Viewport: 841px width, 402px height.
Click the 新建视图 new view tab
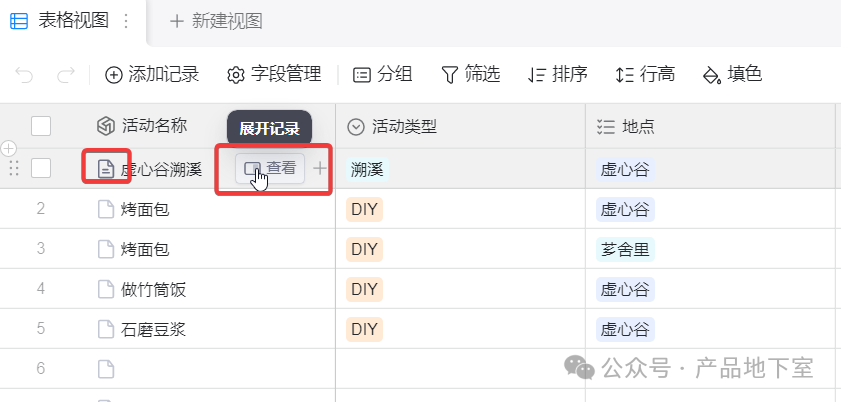point(215,21)
